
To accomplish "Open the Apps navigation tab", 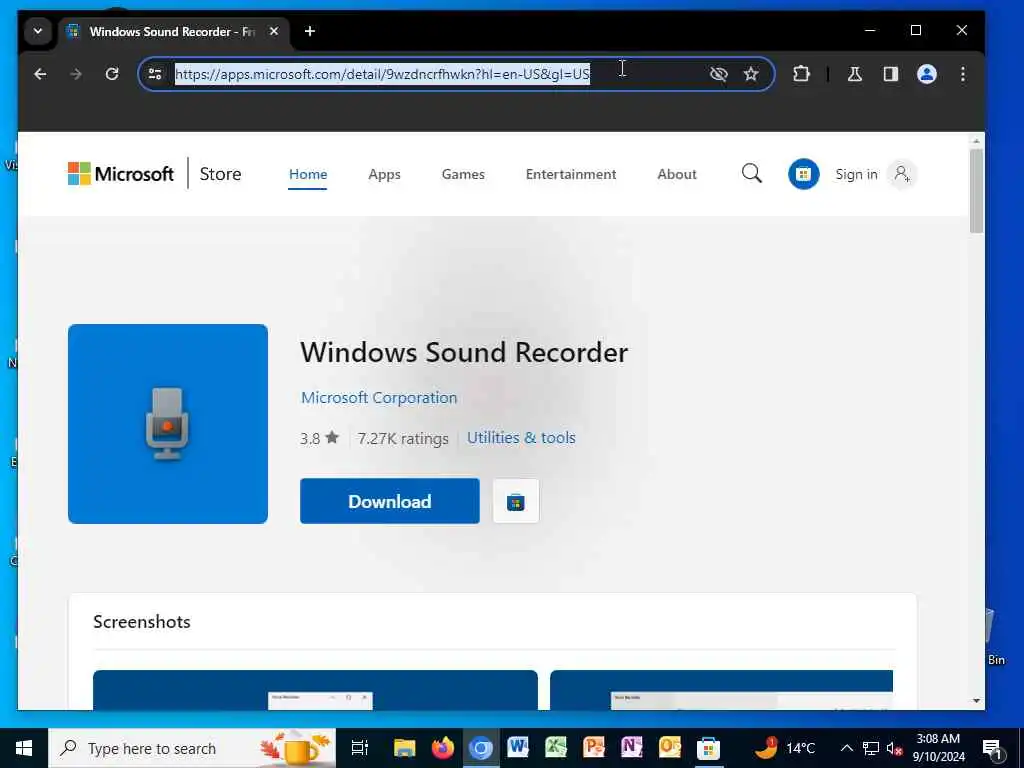I will 384,174.
